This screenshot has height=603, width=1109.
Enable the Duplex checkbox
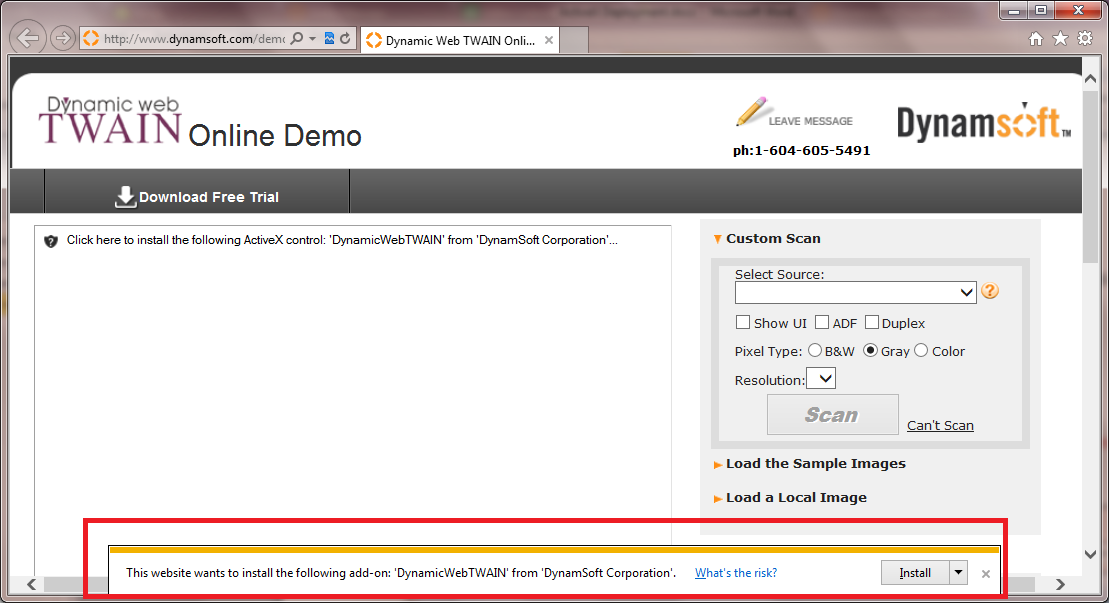(x=872, y=323)
